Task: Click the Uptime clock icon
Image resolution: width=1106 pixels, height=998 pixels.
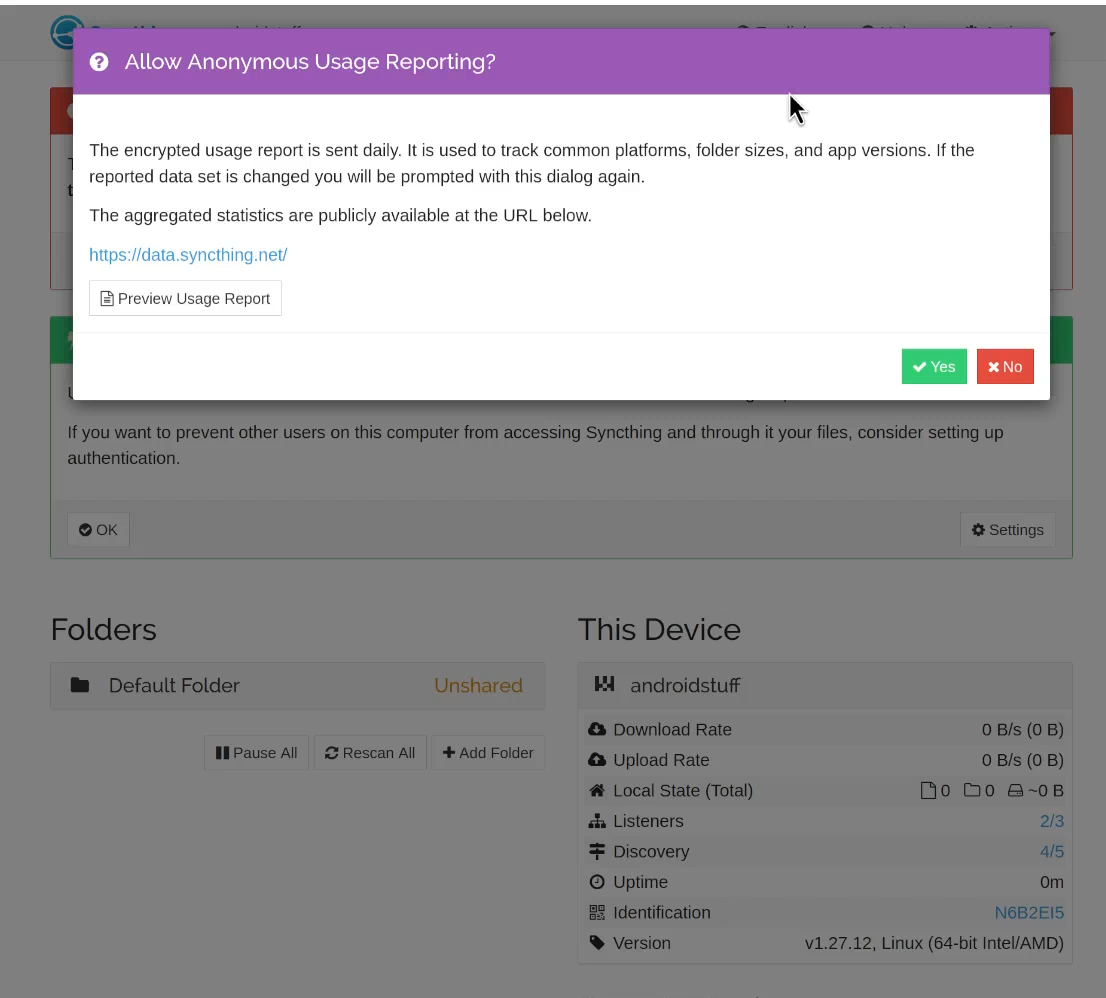Action: (x=597, y=882)
